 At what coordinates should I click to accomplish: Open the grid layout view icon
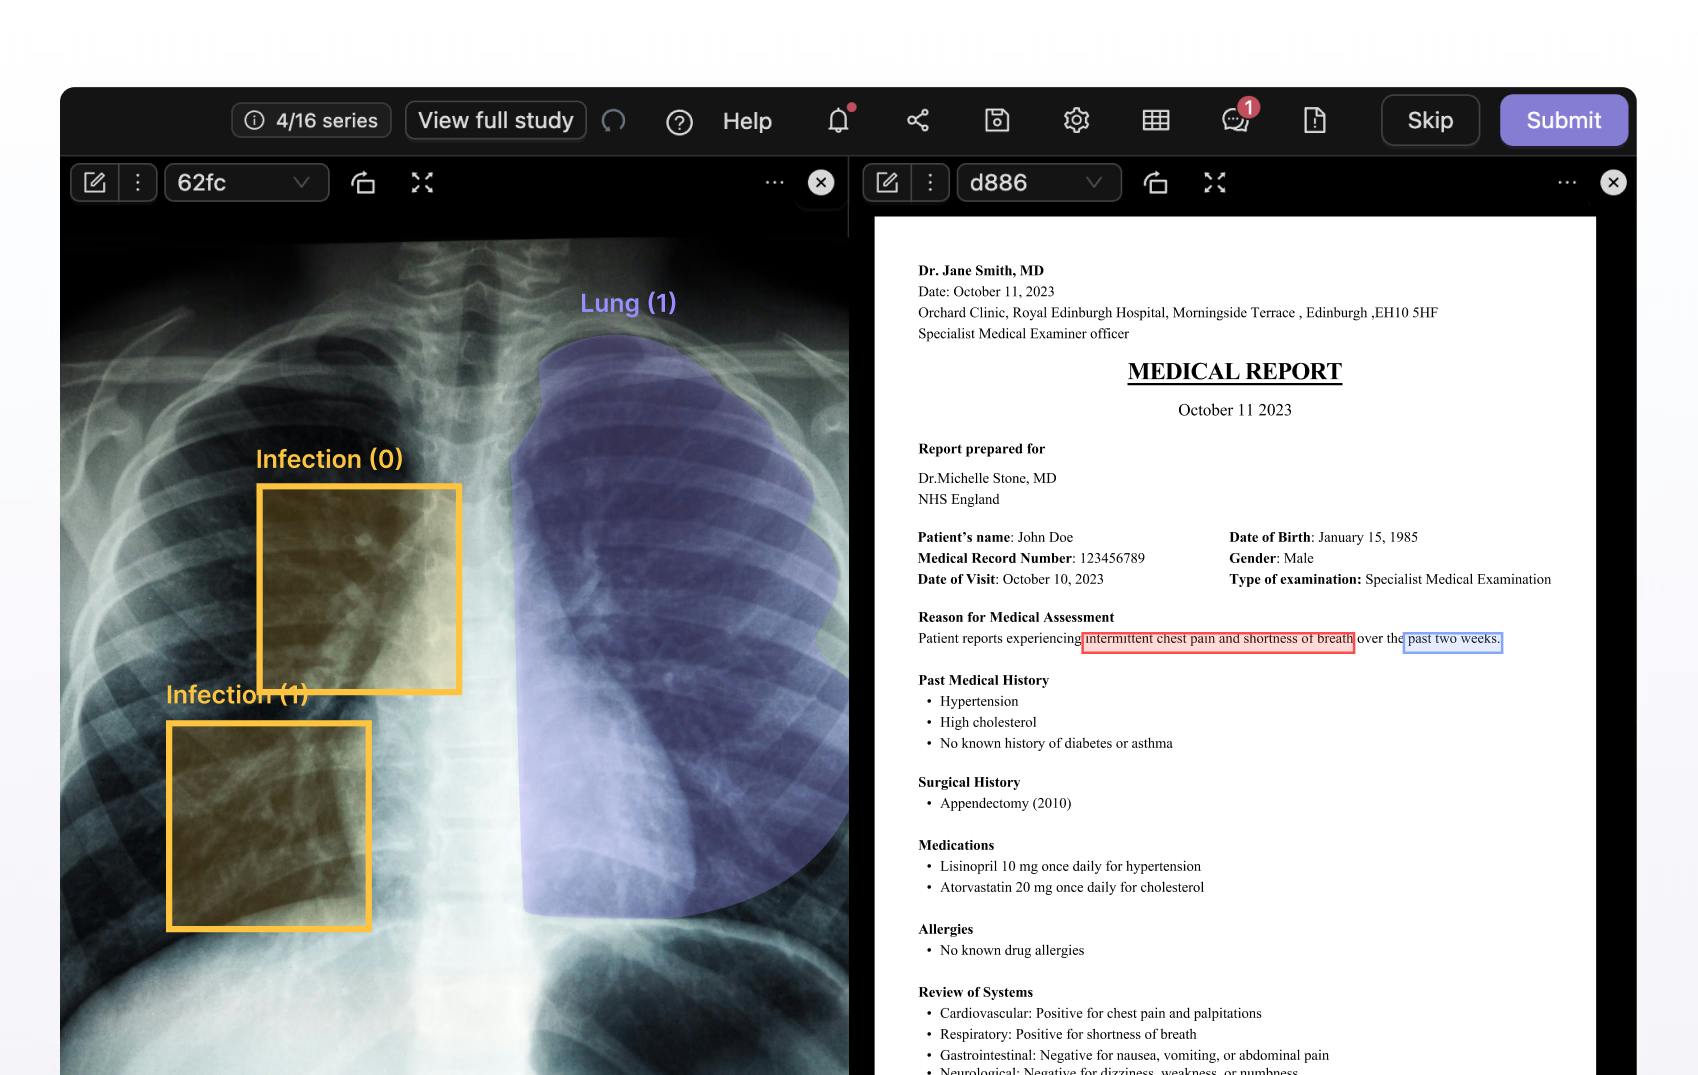1156,120
